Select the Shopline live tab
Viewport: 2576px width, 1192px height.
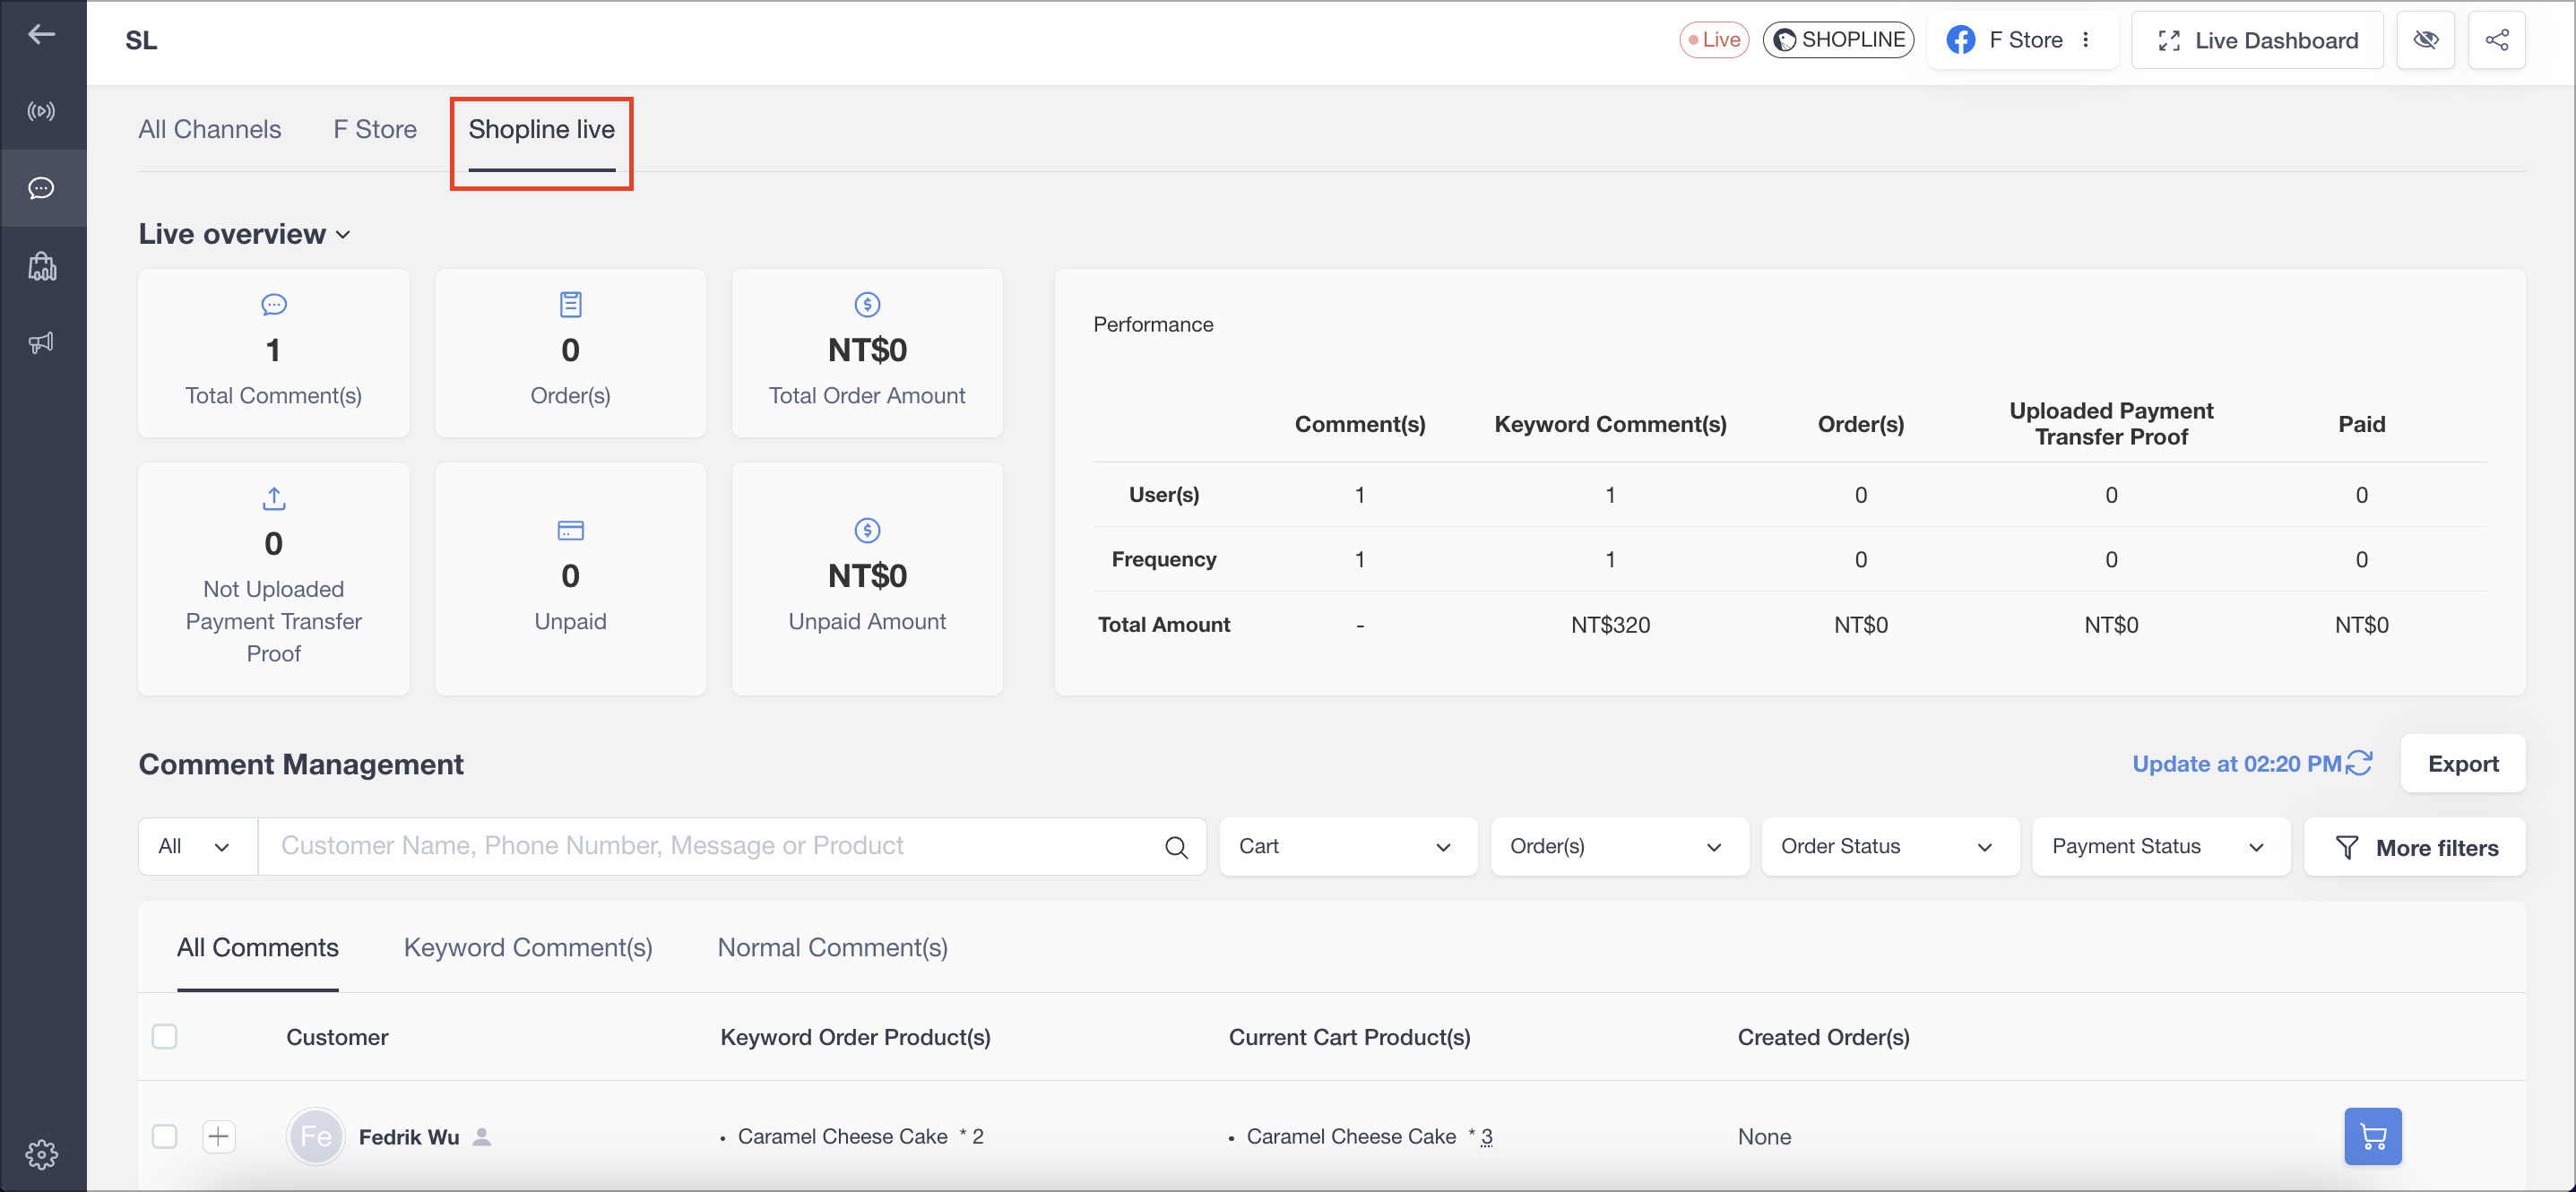tap(541, 130)
